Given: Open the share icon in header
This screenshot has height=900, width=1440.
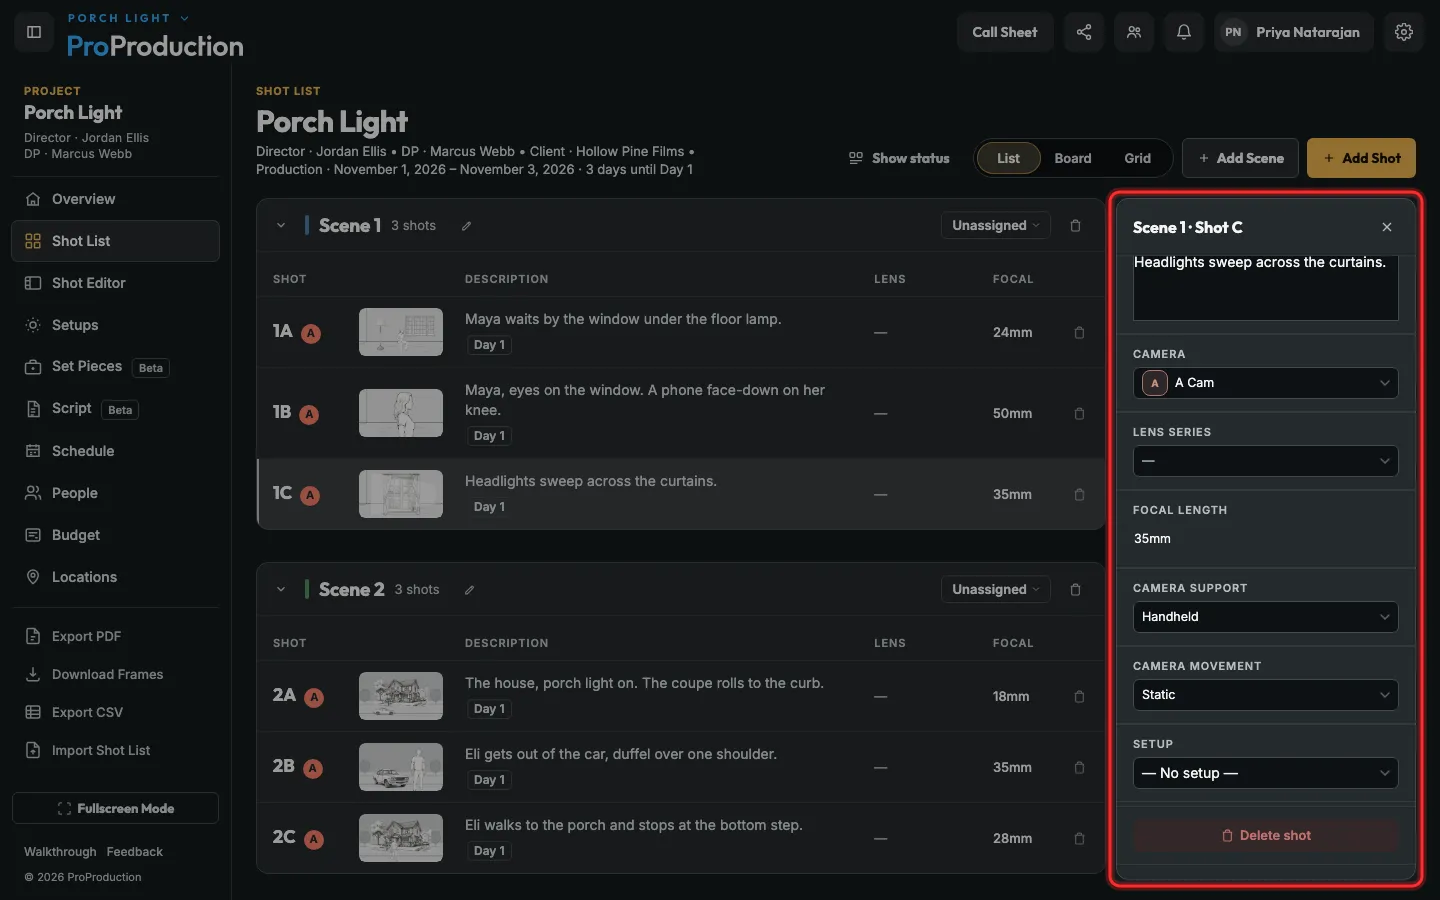Looking at the screenshot, I should (x=1084, y=32).
